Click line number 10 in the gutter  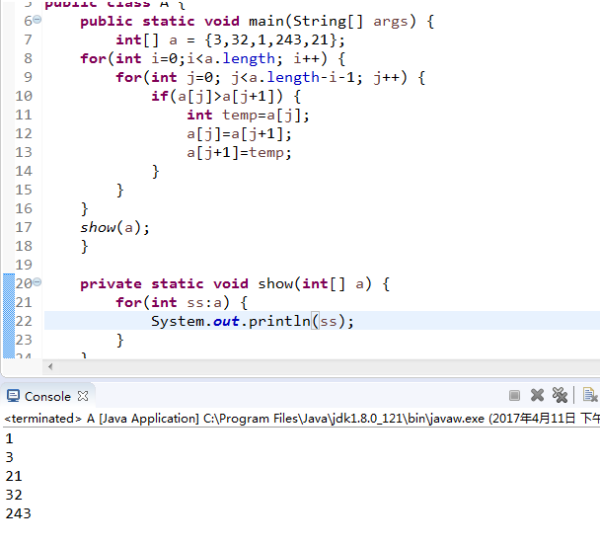pos(24,96)
